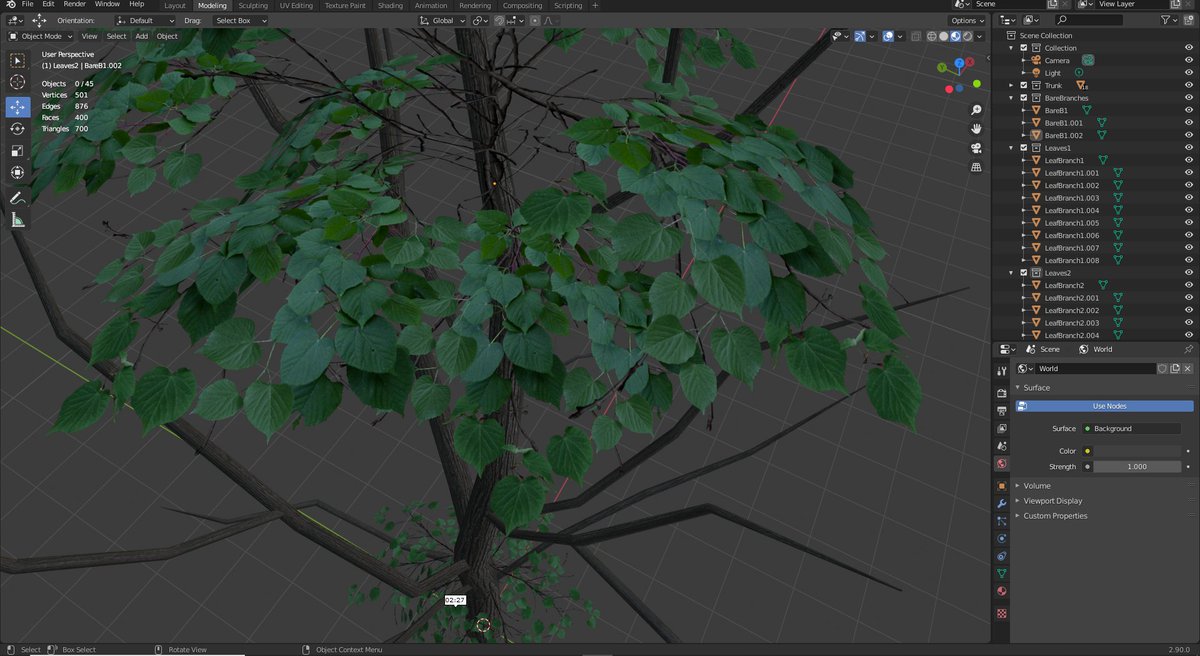This screenshot has width=1200, height=656.
Task: Toggle viewport overlays button
Action: pyautogui.click(x=888, y=36)
